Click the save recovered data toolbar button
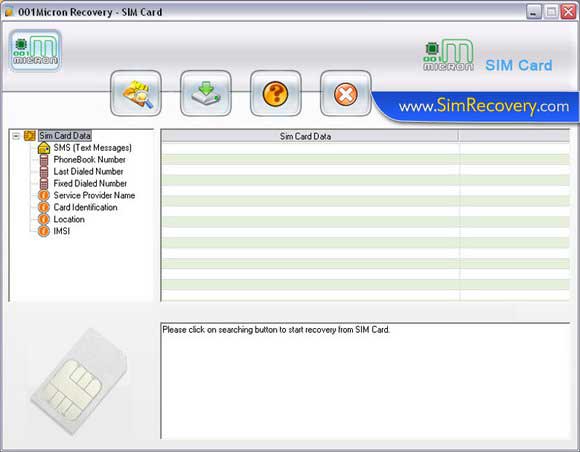The height and width of the screenshot is (452, 580). click(x=206, y=93)
